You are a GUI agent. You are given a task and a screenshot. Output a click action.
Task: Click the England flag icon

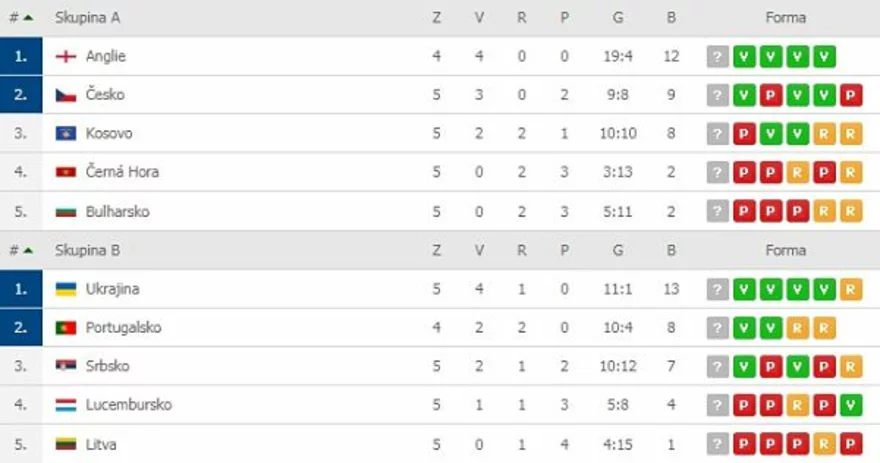click(66, 56)
